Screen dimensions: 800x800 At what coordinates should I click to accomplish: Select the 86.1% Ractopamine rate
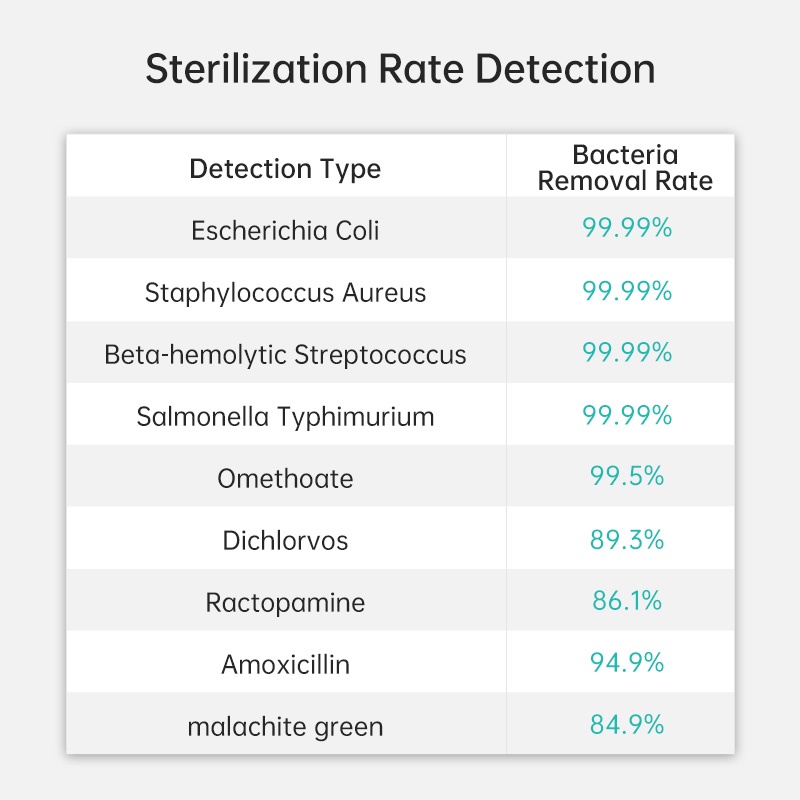(626, 601)
